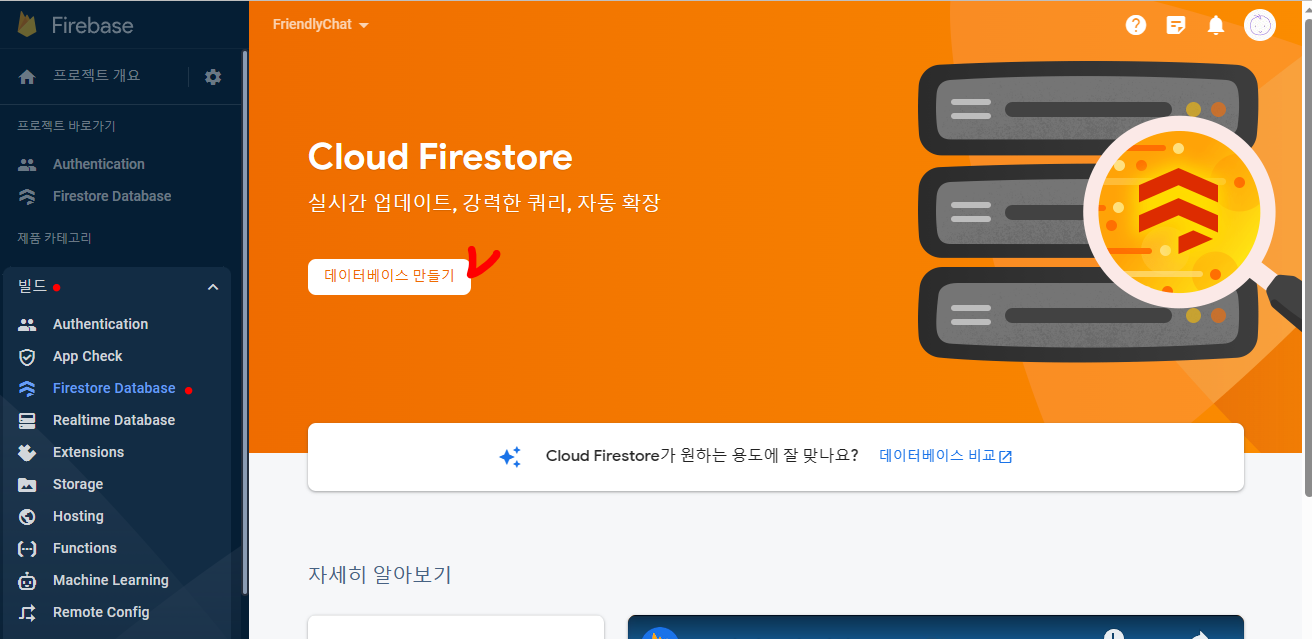Open Remote Config in the sidebar
This screenshot has height=639, width=1312.
101,612
